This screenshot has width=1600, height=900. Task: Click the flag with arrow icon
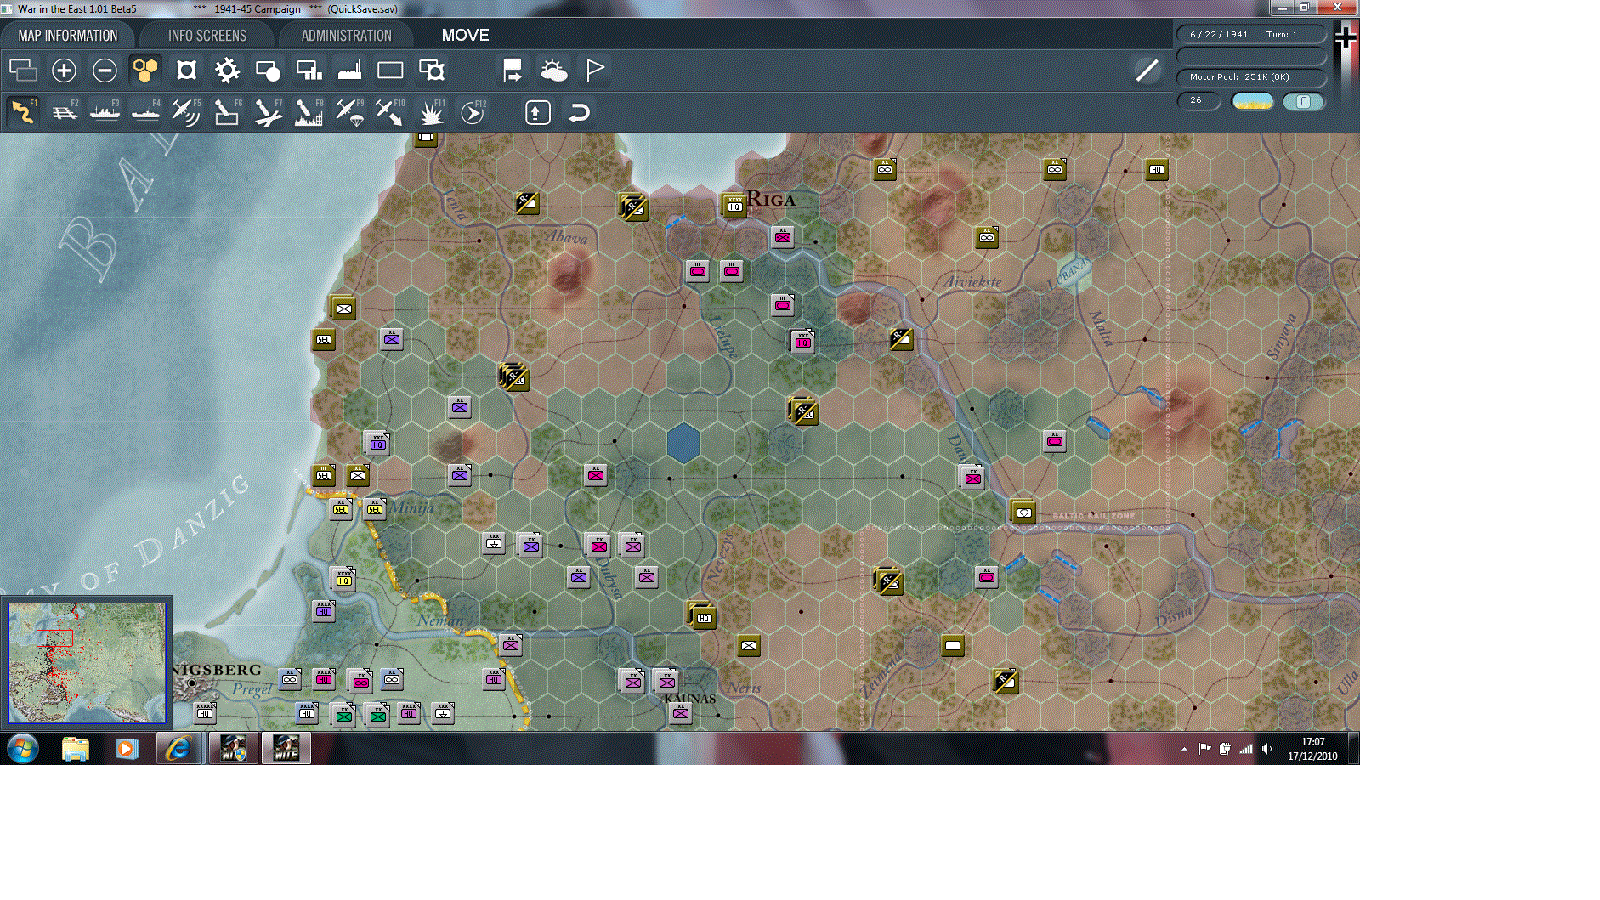click(x=512, y=70)
